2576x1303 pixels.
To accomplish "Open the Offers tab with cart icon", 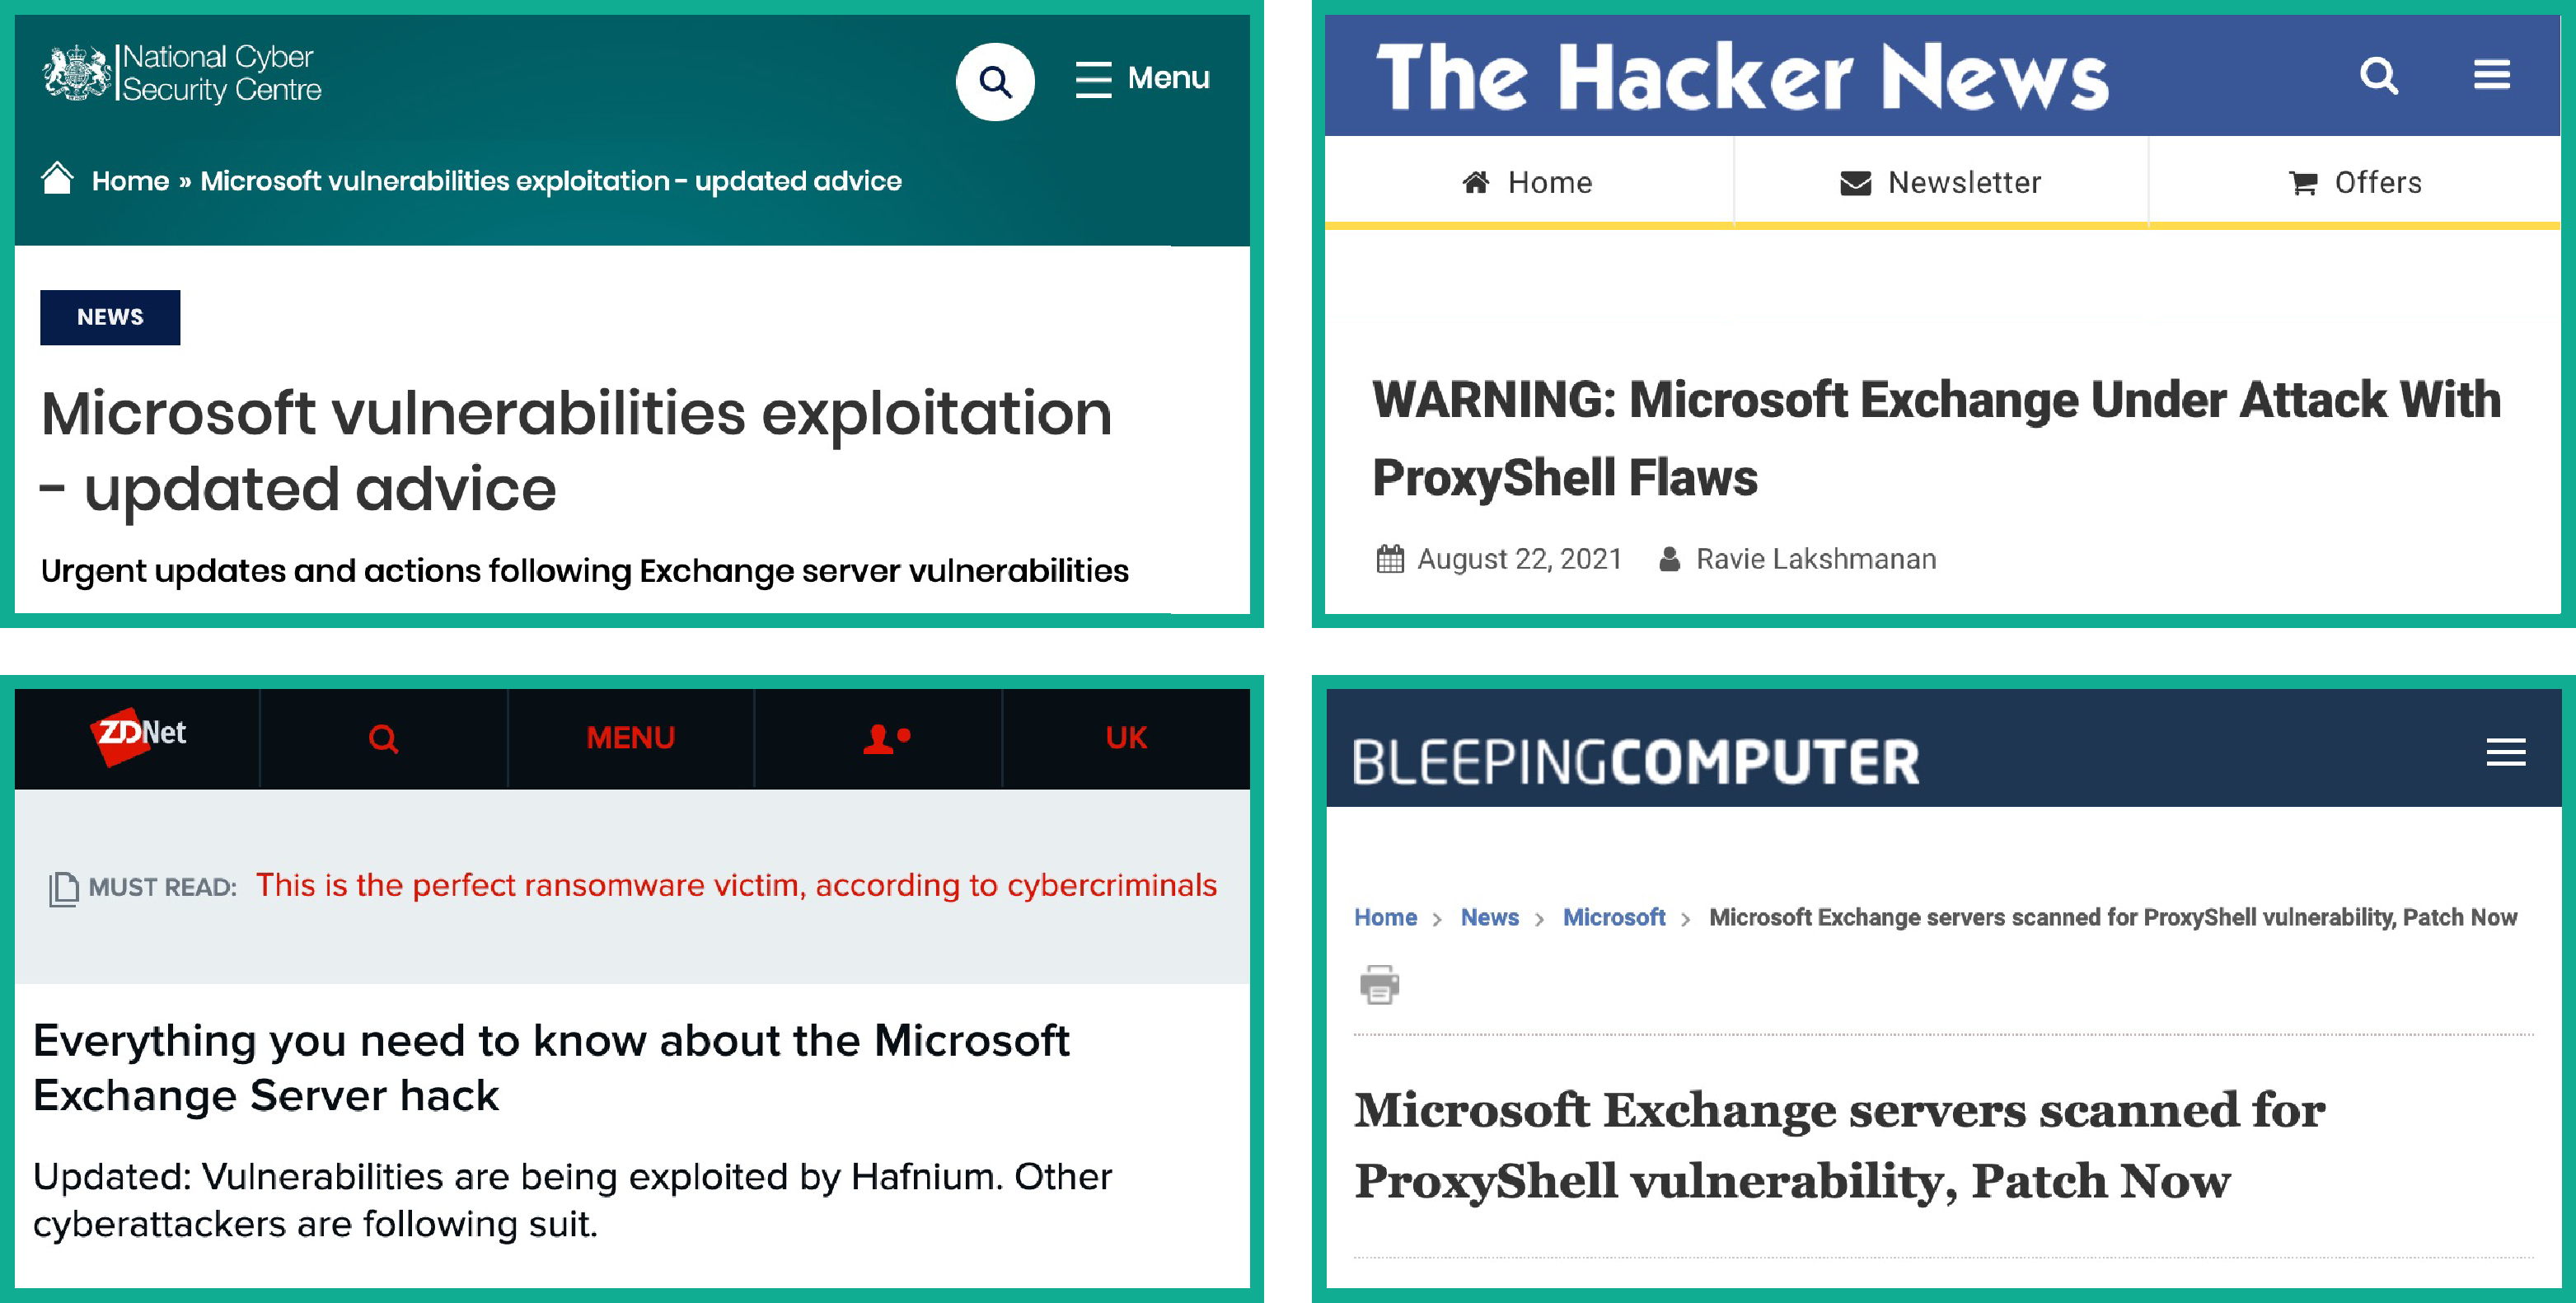I will point(2355,182).
